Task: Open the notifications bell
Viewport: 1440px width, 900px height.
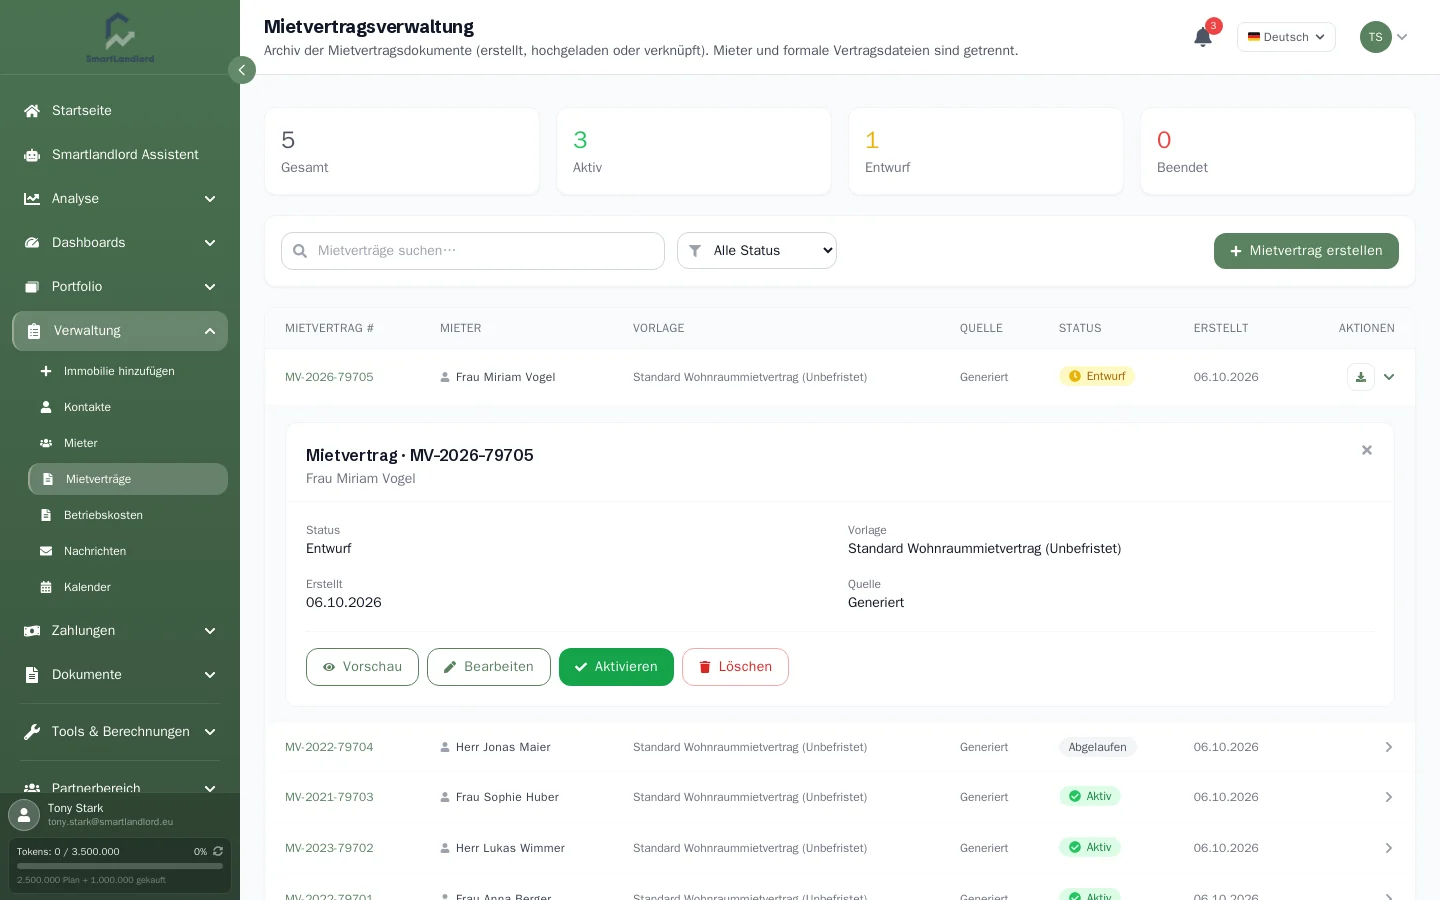Action: tap(1203, 37)
